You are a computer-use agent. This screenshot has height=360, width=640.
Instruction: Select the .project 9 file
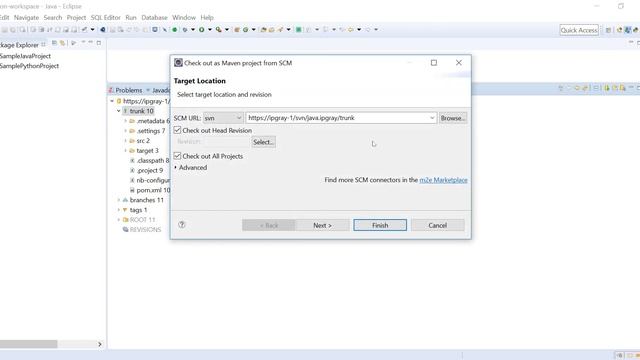point(147,170)
